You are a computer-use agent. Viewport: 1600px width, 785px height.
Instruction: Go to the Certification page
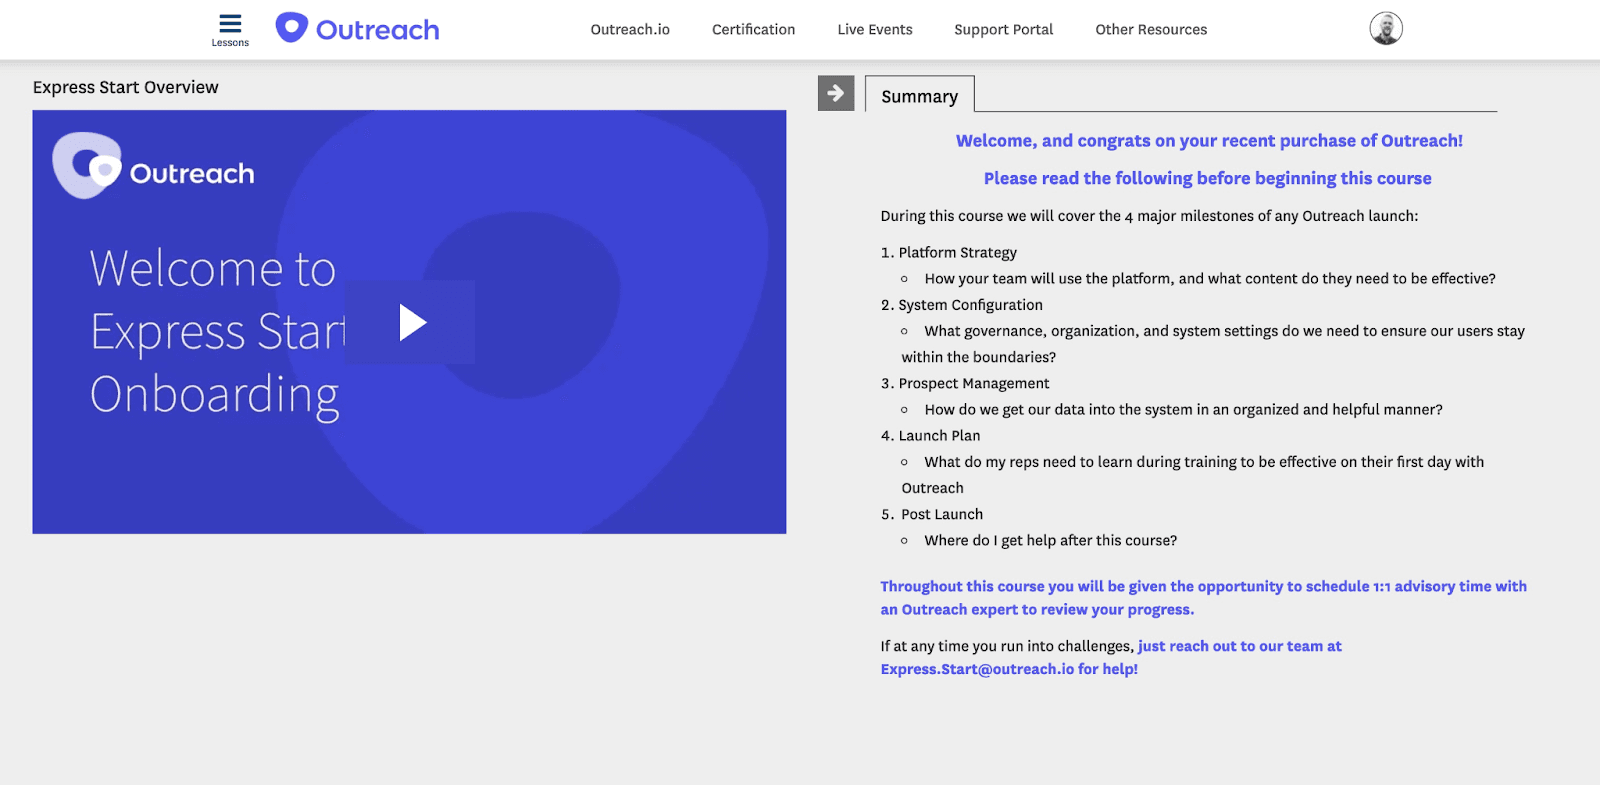(x=753, y=29)
